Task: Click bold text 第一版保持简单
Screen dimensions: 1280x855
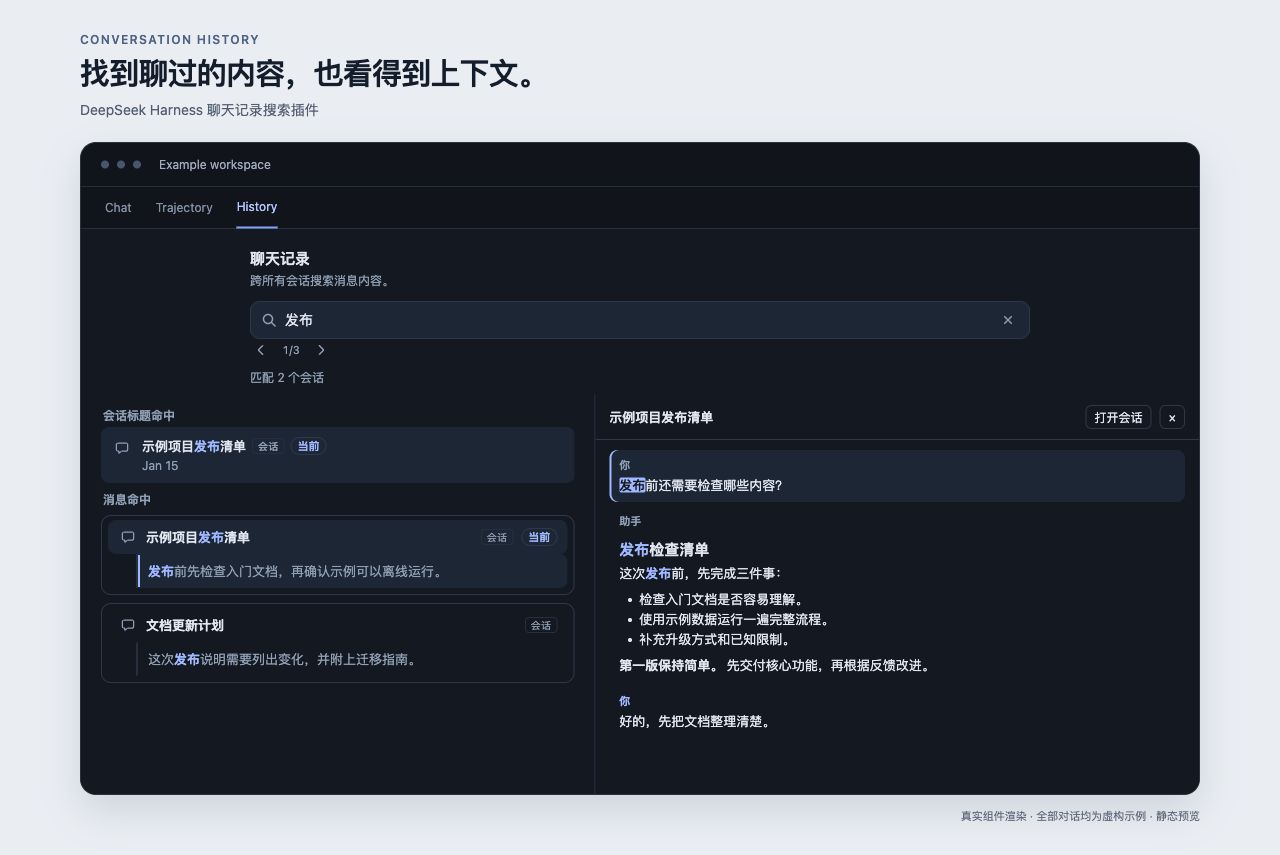Action: [669, 665]
